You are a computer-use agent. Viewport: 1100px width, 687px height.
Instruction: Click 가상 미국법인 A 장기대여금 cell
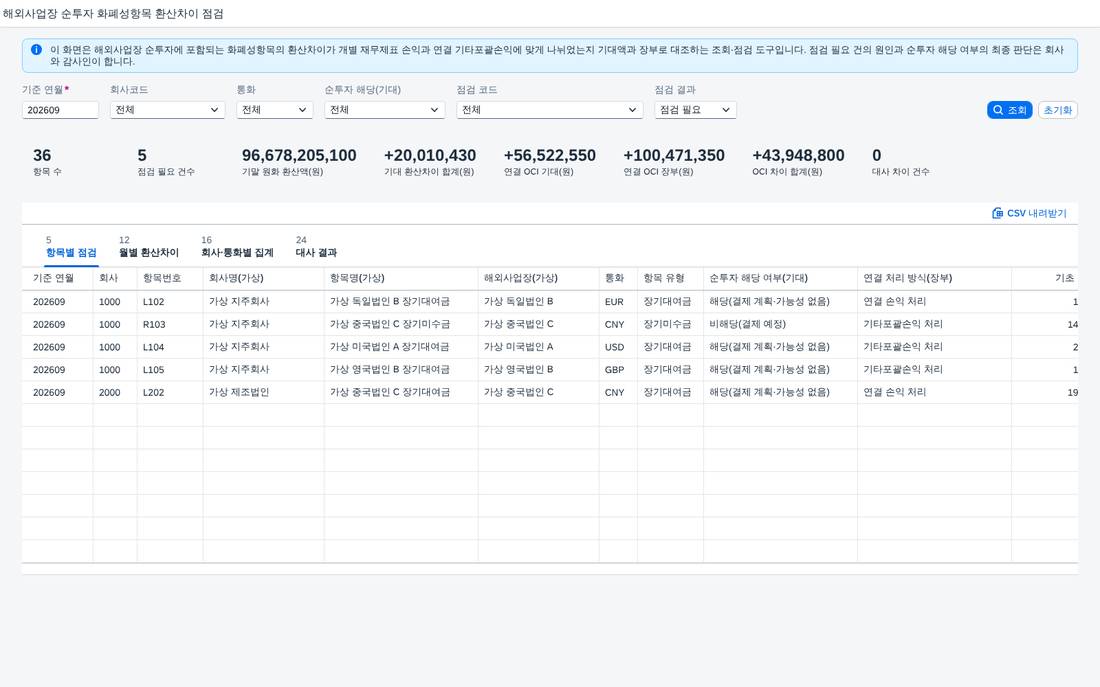click(401, 347)
